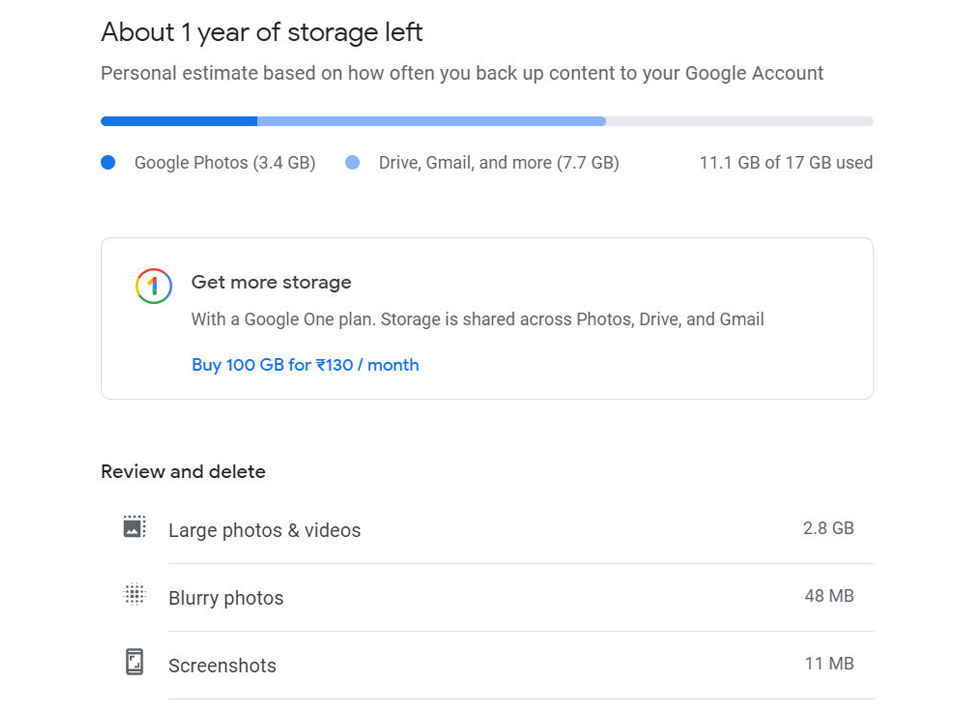Click the light blue Drive, Gmail legend dot
The width and height of the screenshot is (960, 720).
click(353, 162)
